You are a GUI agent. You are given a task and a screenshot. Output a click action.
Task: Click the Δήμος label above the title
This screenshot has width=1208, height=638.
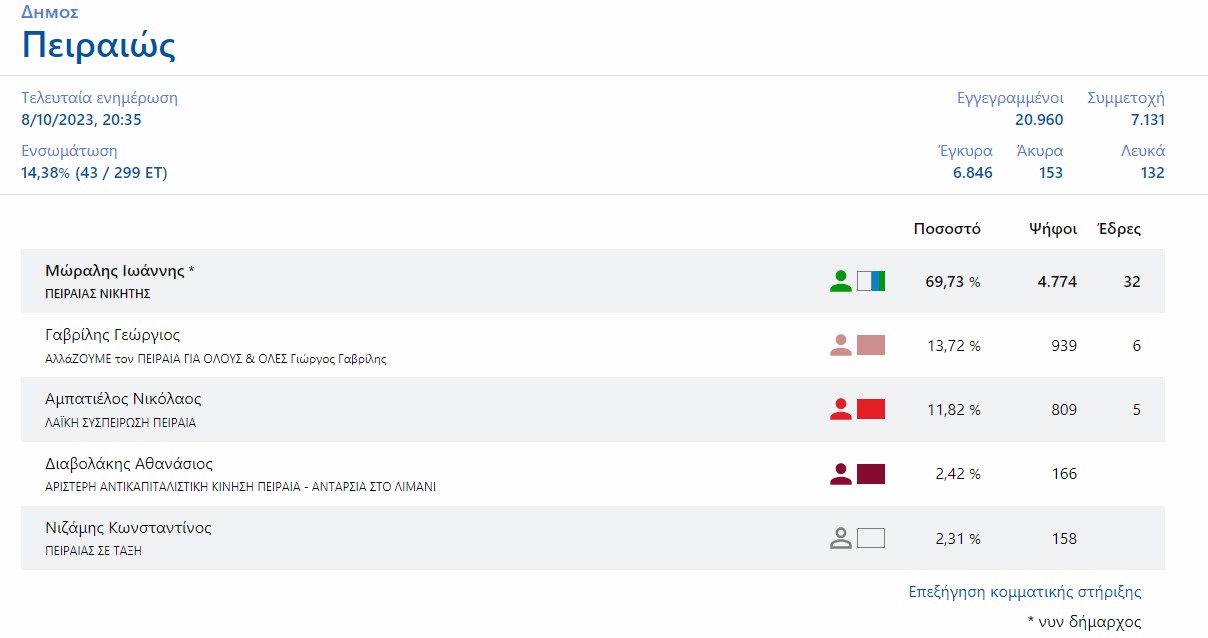49,13
